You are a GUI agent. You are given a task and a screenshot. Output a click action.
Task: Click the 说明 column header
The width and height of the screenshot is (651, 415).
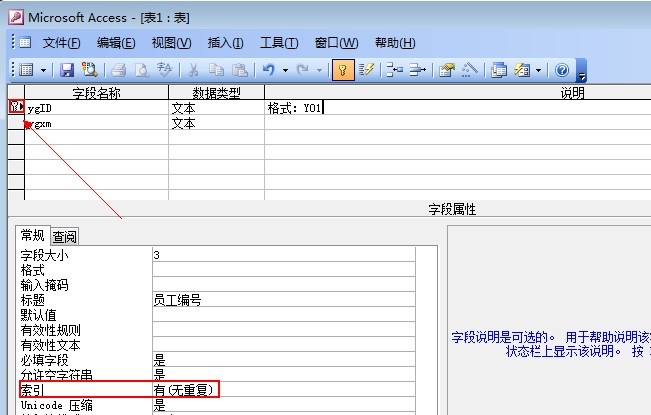[x=458, y=93]
